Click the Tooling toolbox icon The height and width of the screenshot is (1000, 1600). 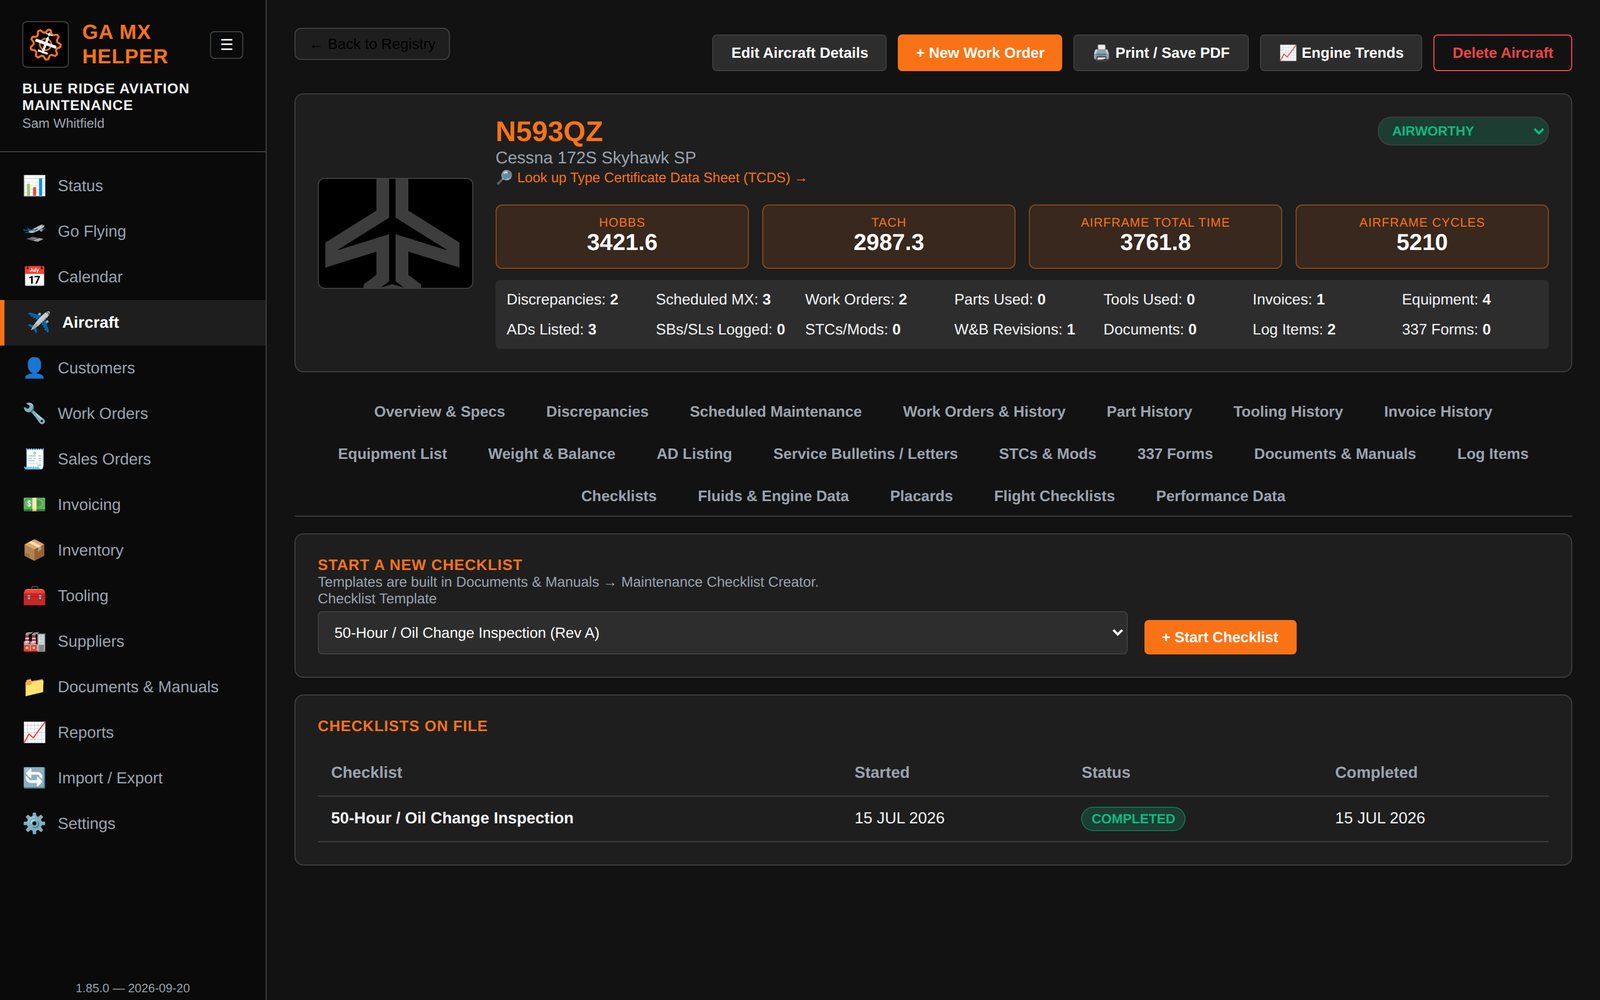coord(34,596)
